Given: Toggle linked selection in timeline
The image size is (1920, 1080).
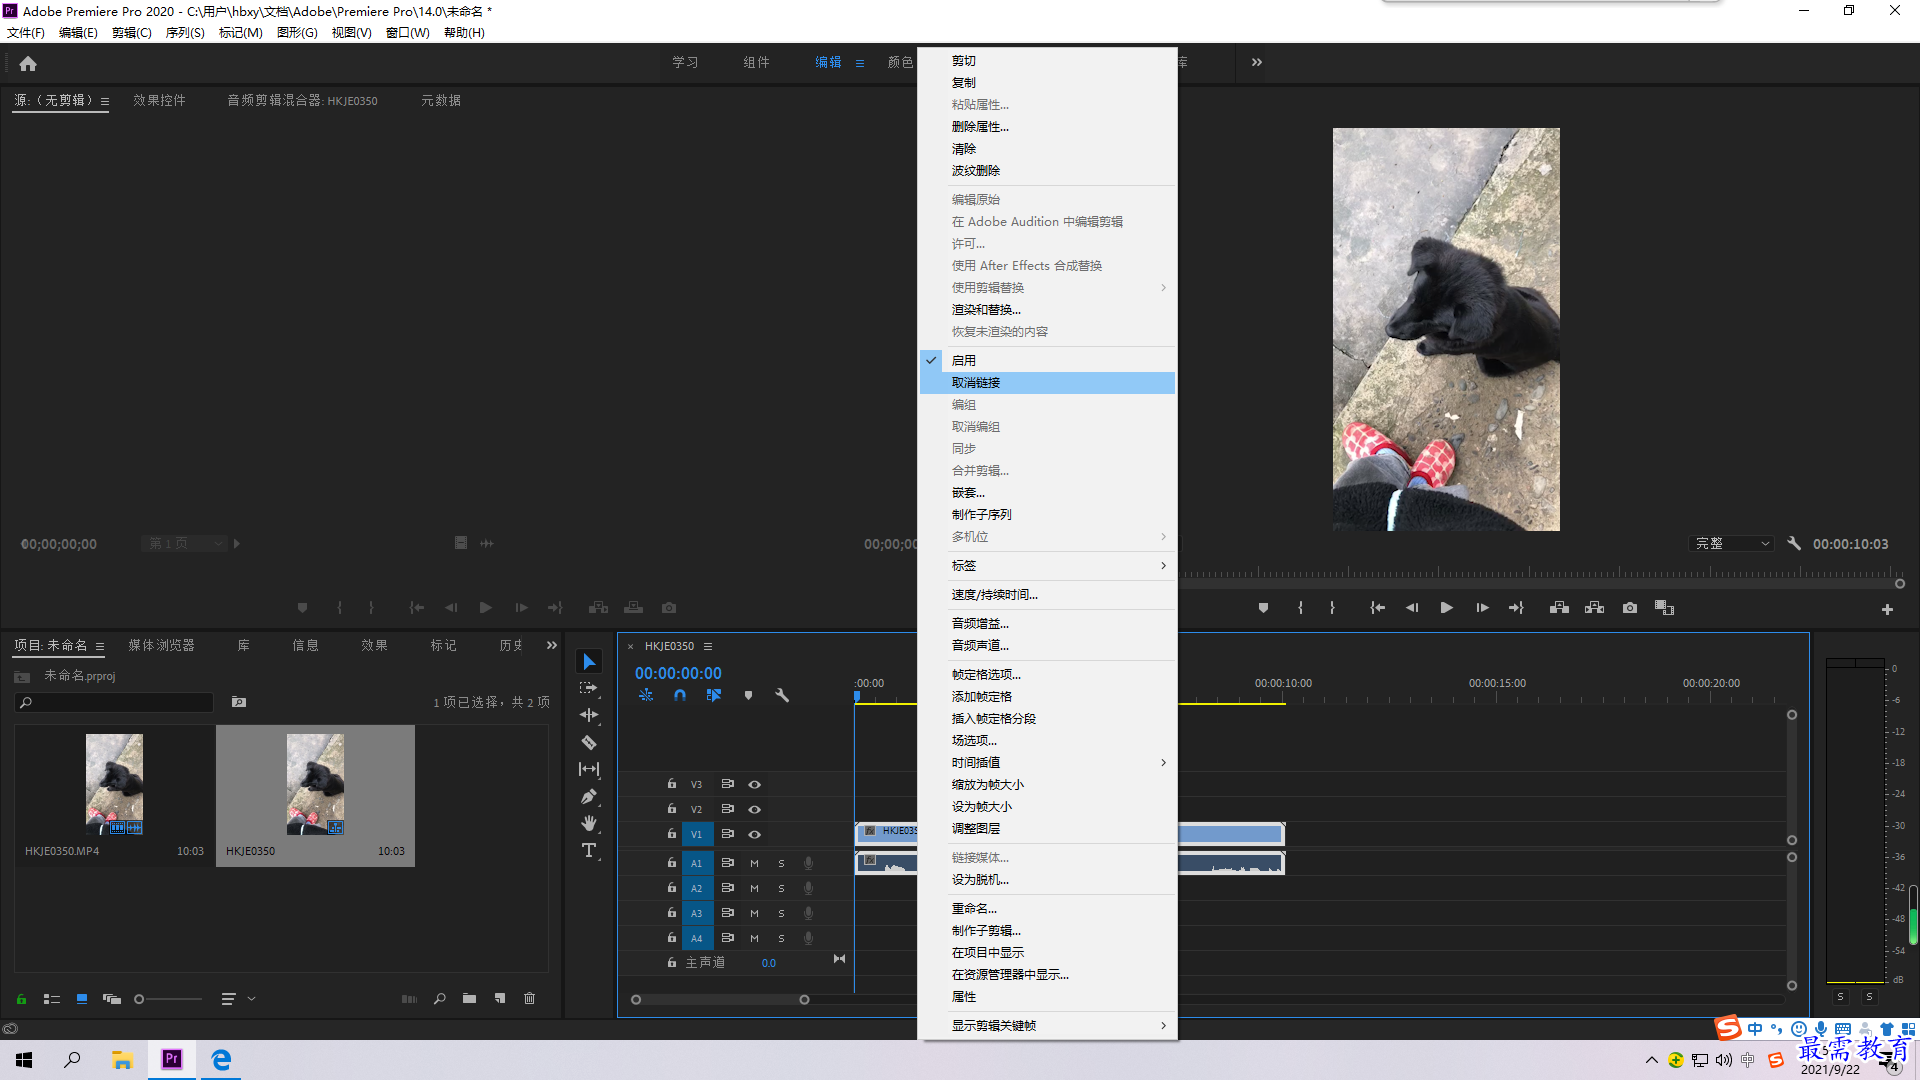Looking at the screenshot, I should 714,695.
